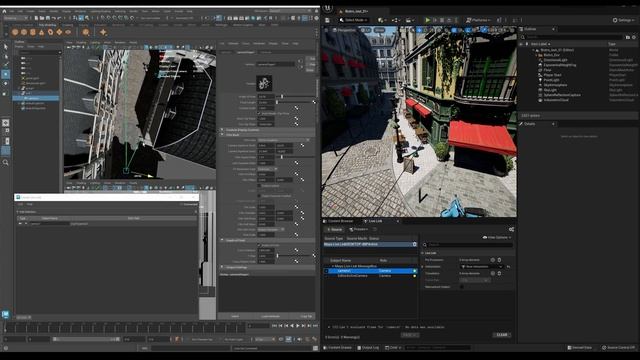
Task: Create a polygon torus from Maya shelf
Action: pyautogui.click(x=50, y=32)
